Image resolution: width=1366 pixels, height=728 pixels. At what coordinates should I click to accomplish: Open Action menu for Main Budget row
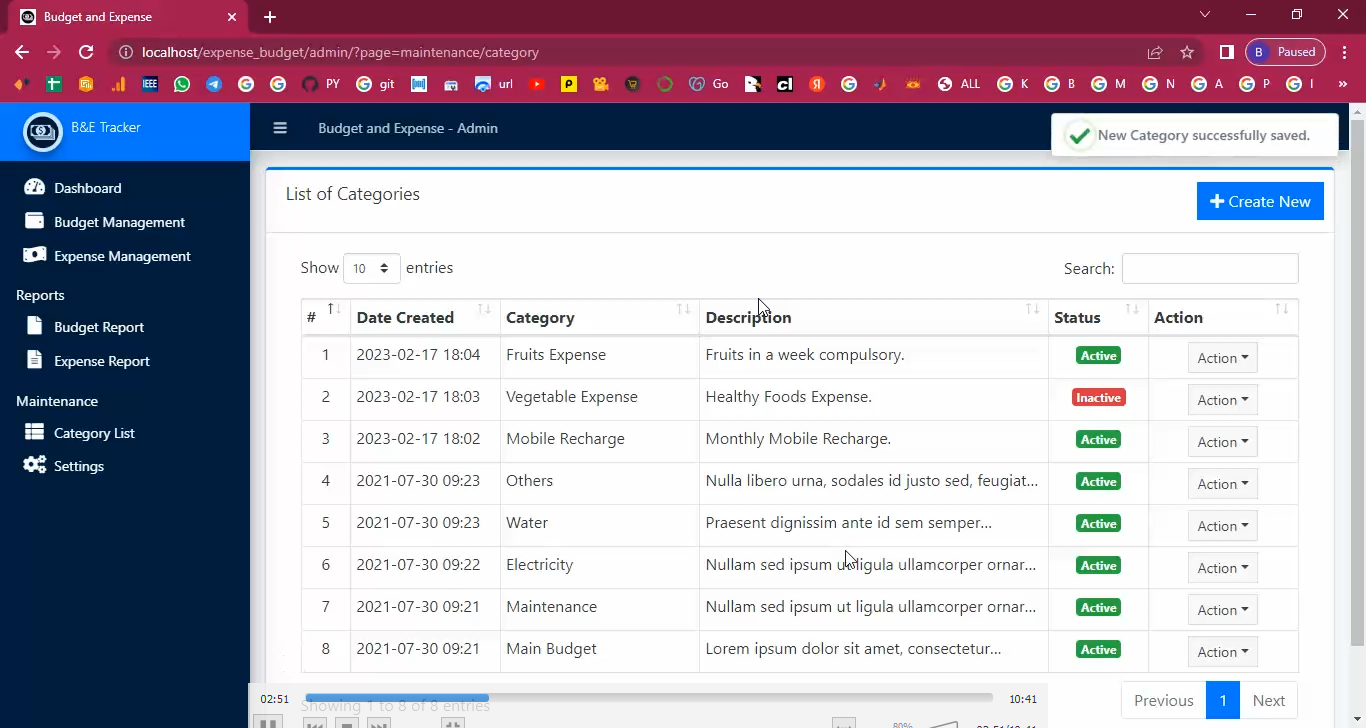[1222, 652]
